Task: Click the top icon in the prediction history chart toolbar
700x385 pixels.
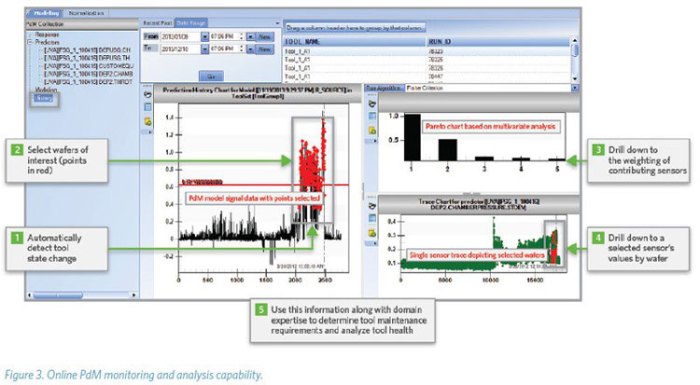Action: point(148,95)
